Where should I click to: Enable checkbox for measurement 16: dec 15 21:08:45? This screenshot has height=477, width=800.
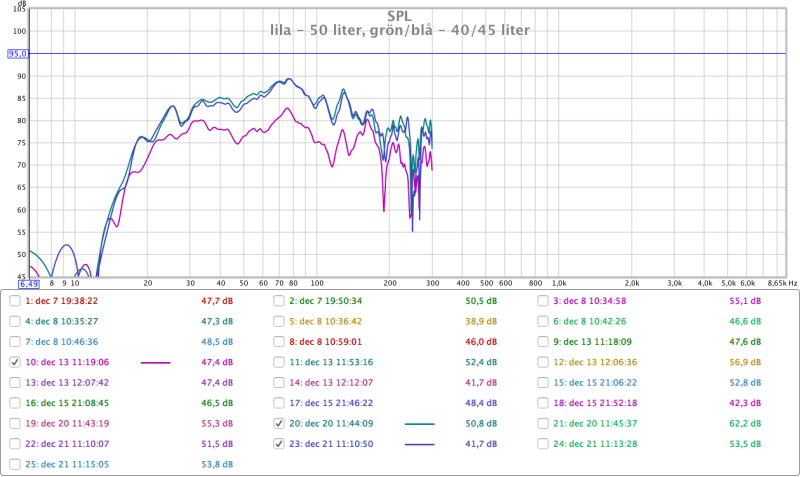click(x=15, y=403)
